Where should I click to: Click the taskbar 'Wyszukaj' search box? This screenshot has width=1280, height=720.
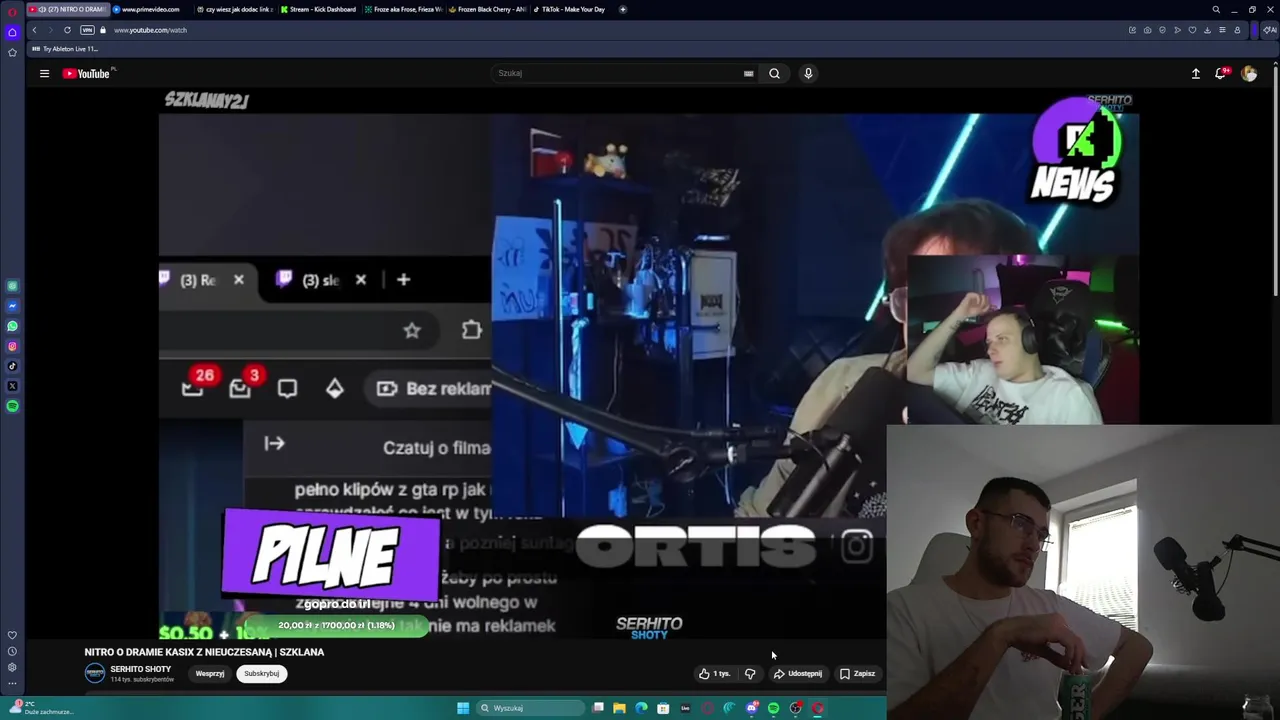[530, 708]
